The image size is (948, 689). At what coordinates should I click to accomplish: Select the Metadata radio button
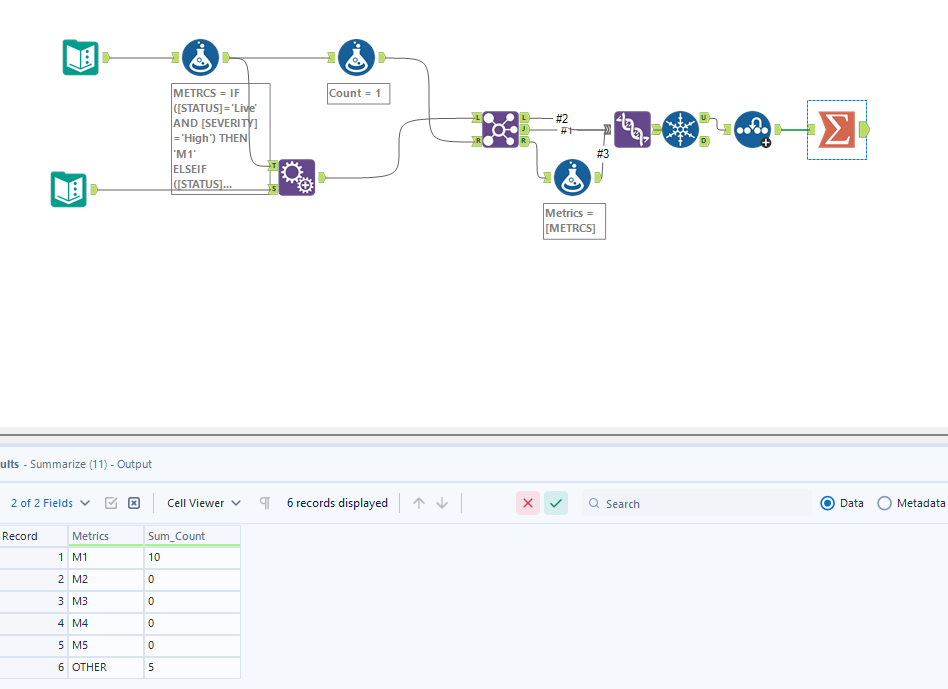(x=885, y=503)
